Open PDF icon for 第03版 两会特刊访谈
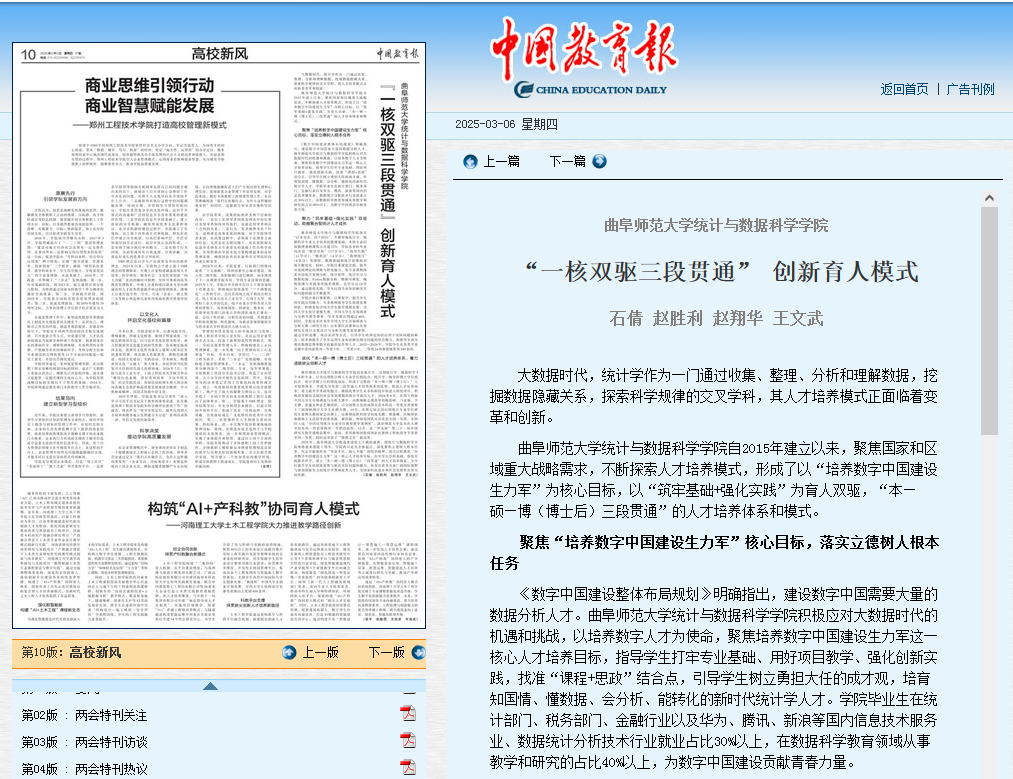 pos(408,741)
